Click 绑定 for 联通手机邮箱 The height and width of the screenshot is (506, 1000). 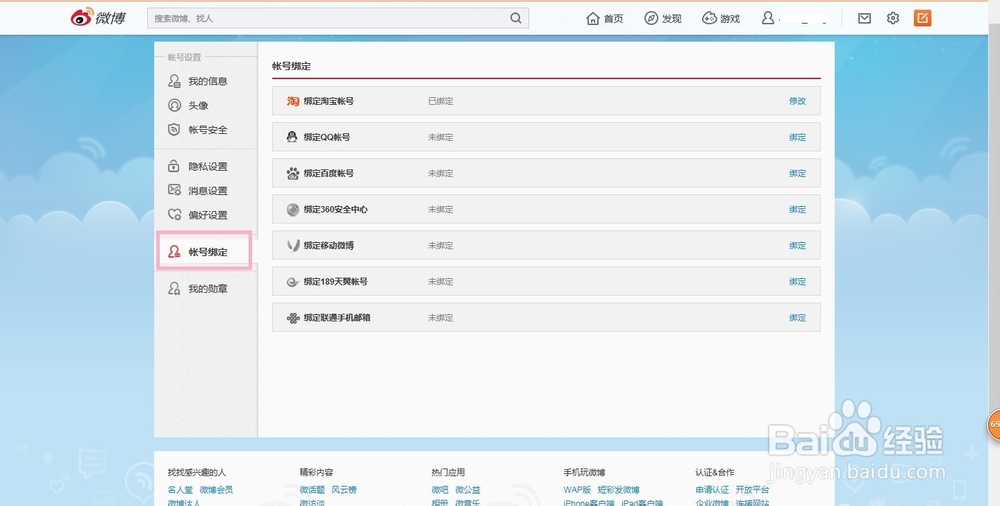[x=797, y=318]
